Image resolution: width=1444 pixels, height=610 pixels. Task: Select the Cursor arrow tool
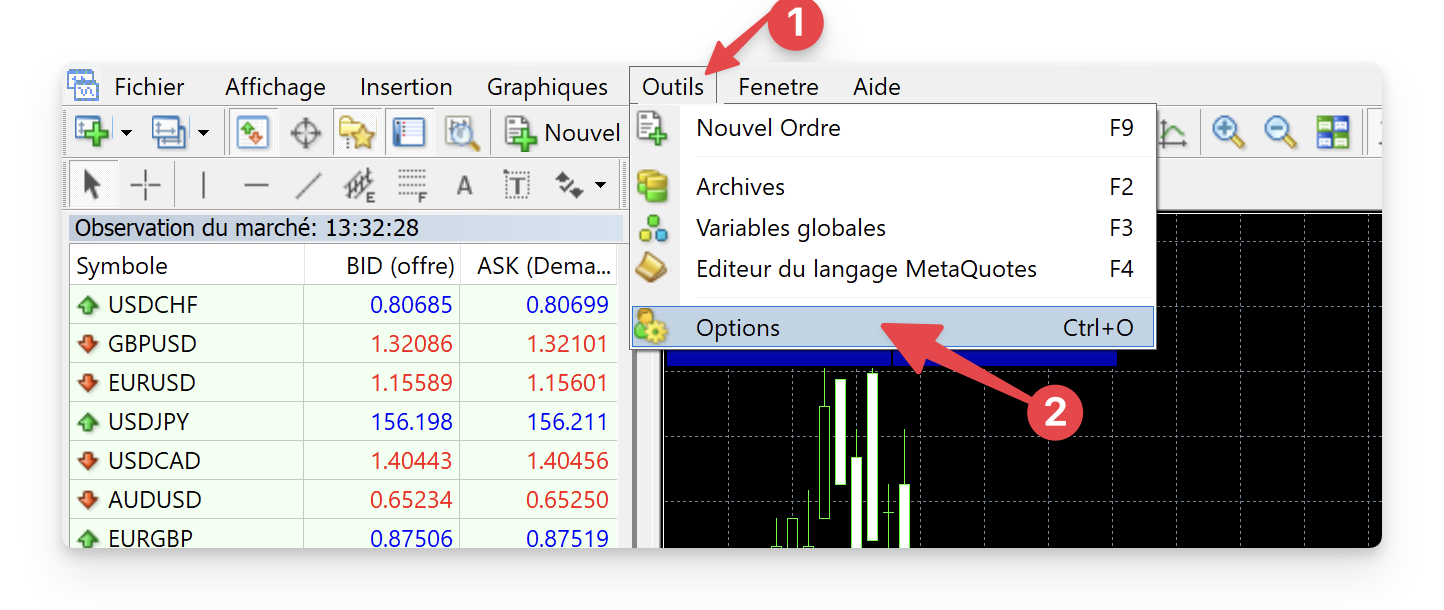[93, 185]
